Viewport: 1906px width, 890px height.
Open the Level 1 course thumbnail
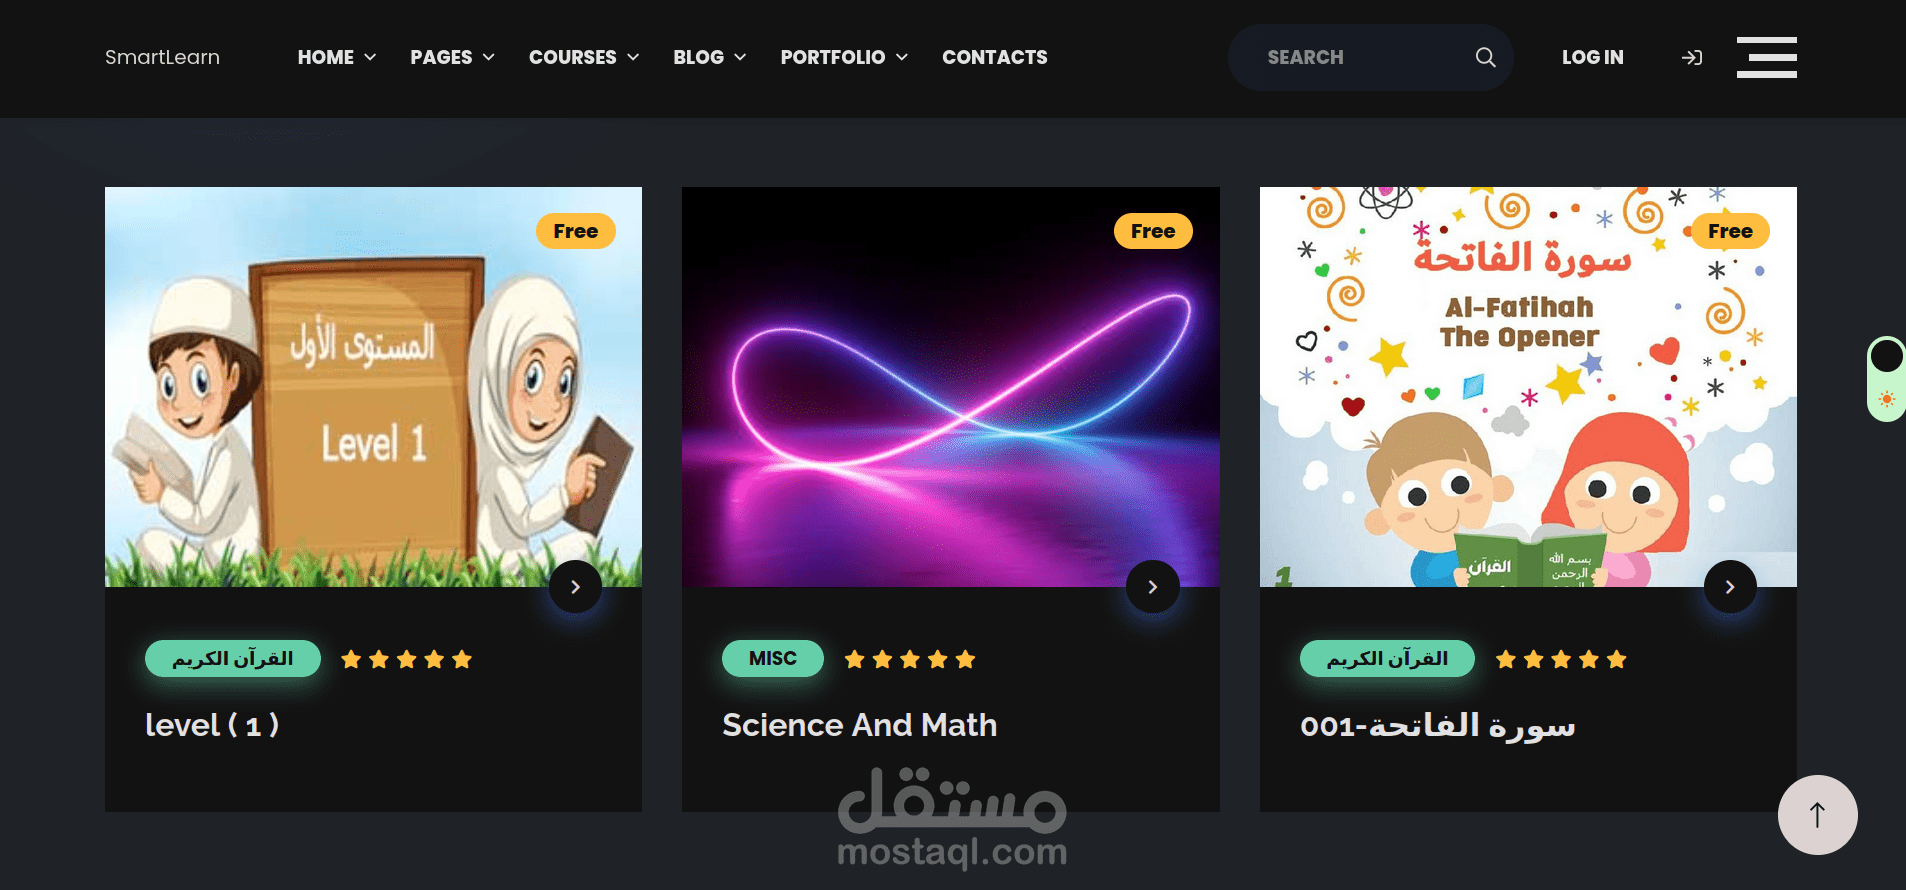click(x=373, y=387)
